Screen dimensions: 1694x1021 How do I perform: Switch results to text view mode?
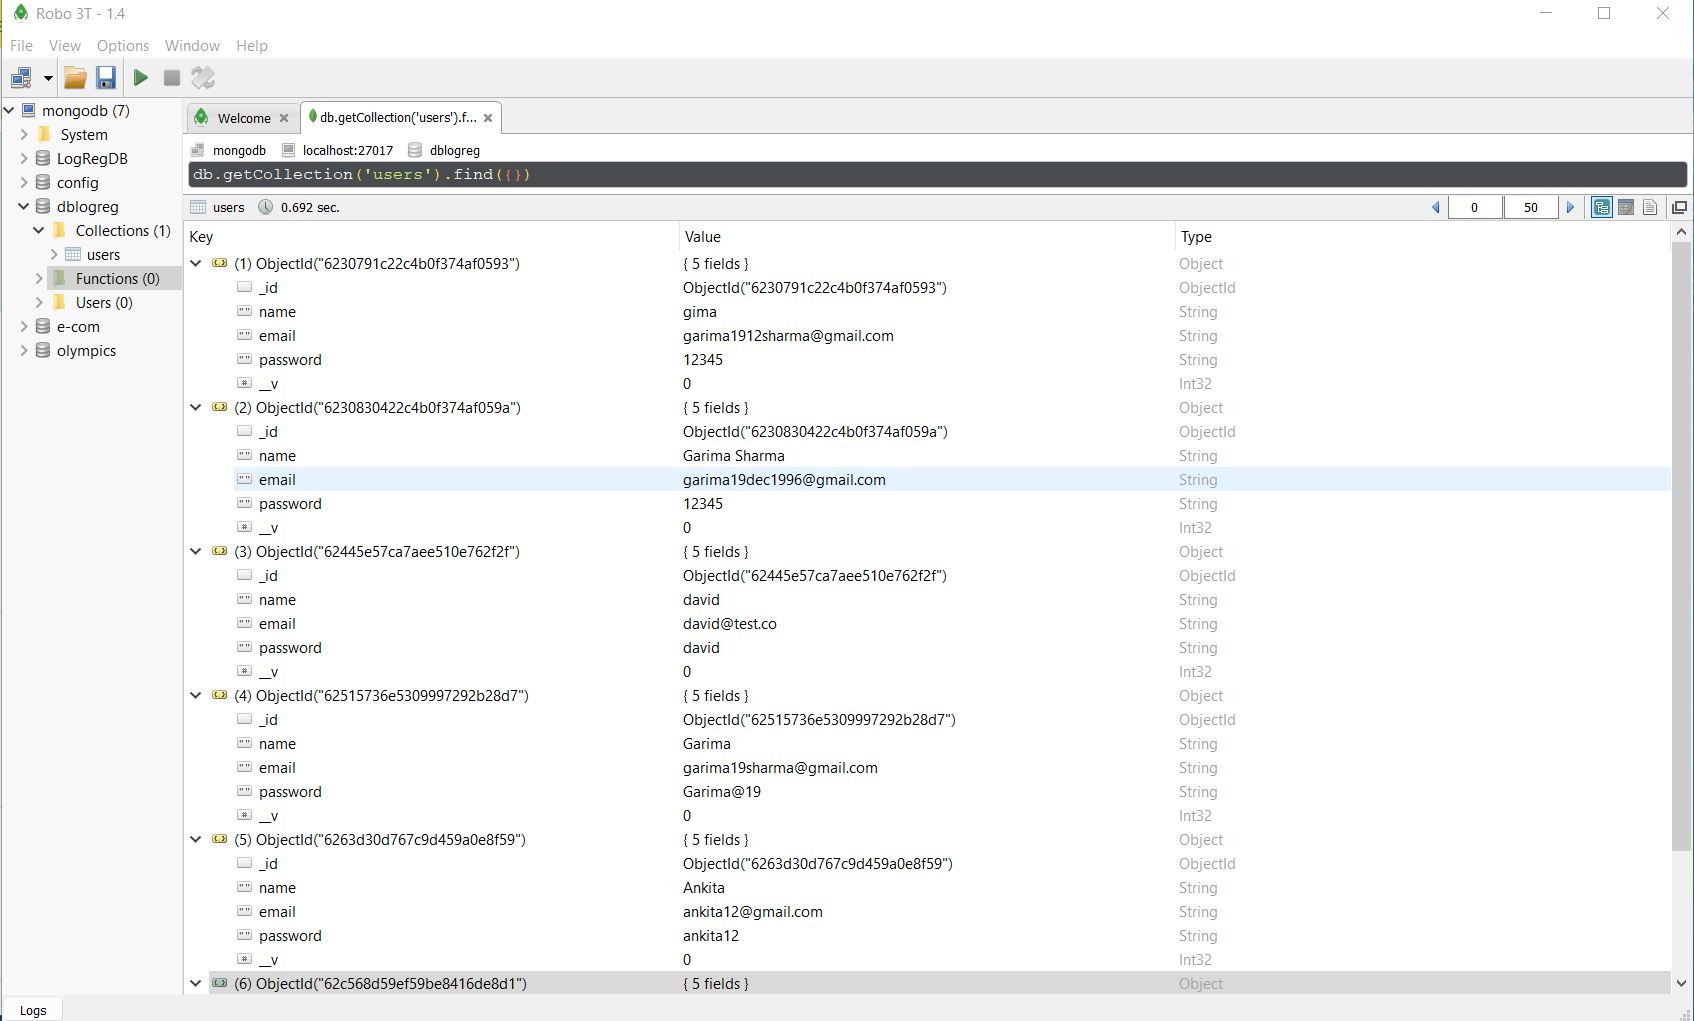[x=1650, y=207]
